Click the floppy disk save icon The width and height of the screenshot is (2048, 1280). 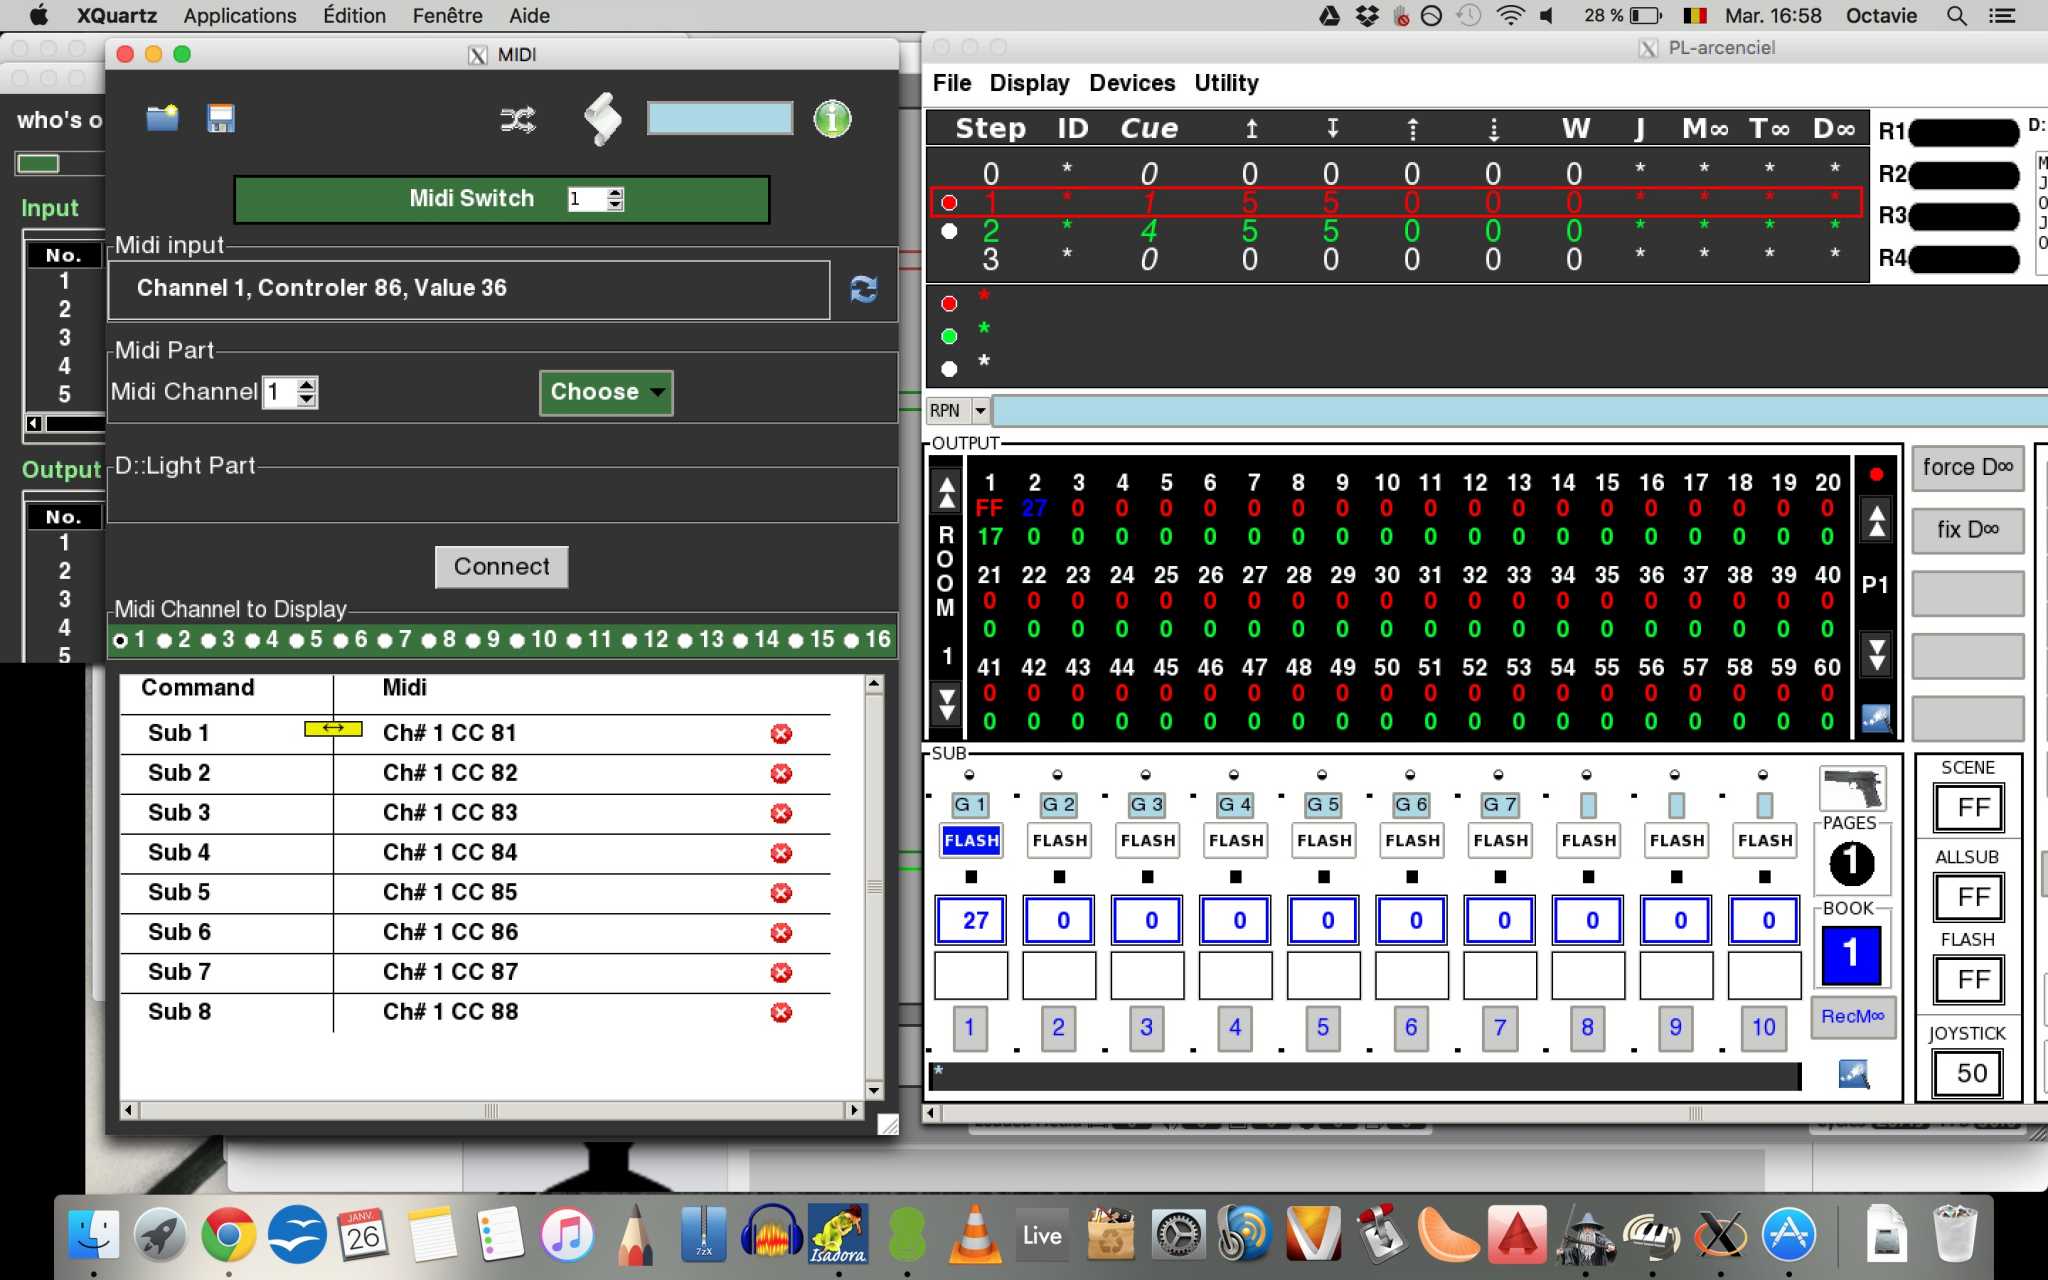pos(220,119)
